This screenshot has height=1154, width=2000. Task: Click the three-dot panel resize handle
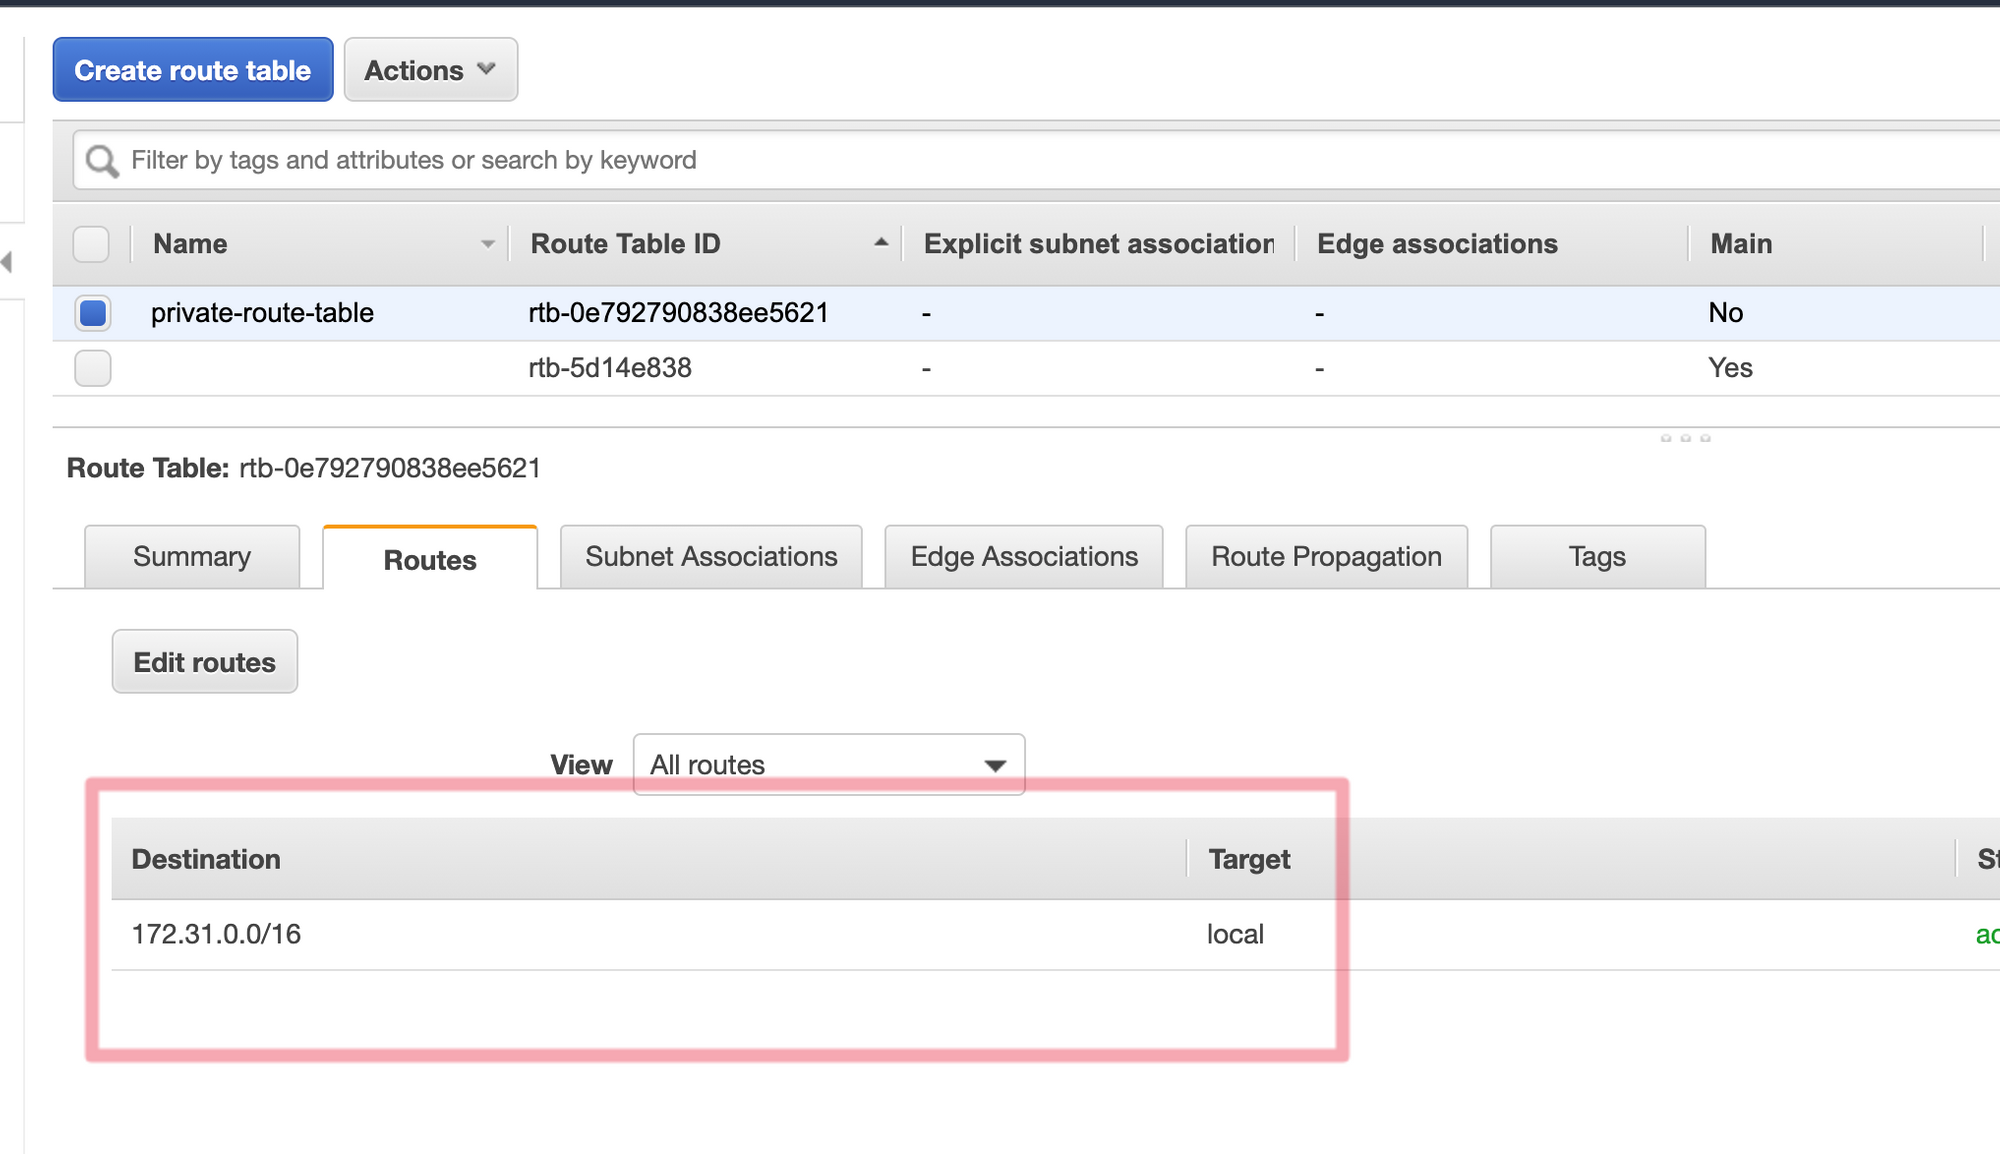[x=1685, y=438]
